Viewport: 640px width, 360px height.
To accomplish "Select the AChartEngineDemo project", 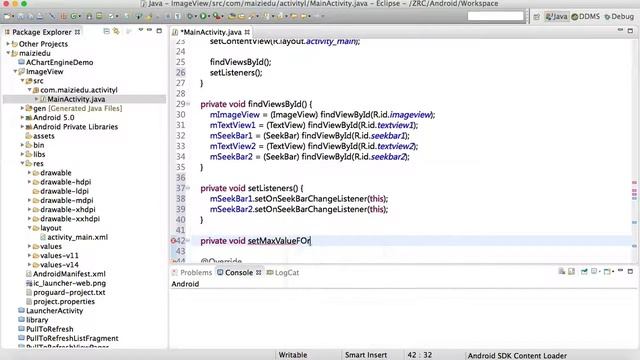I will 59,62.
